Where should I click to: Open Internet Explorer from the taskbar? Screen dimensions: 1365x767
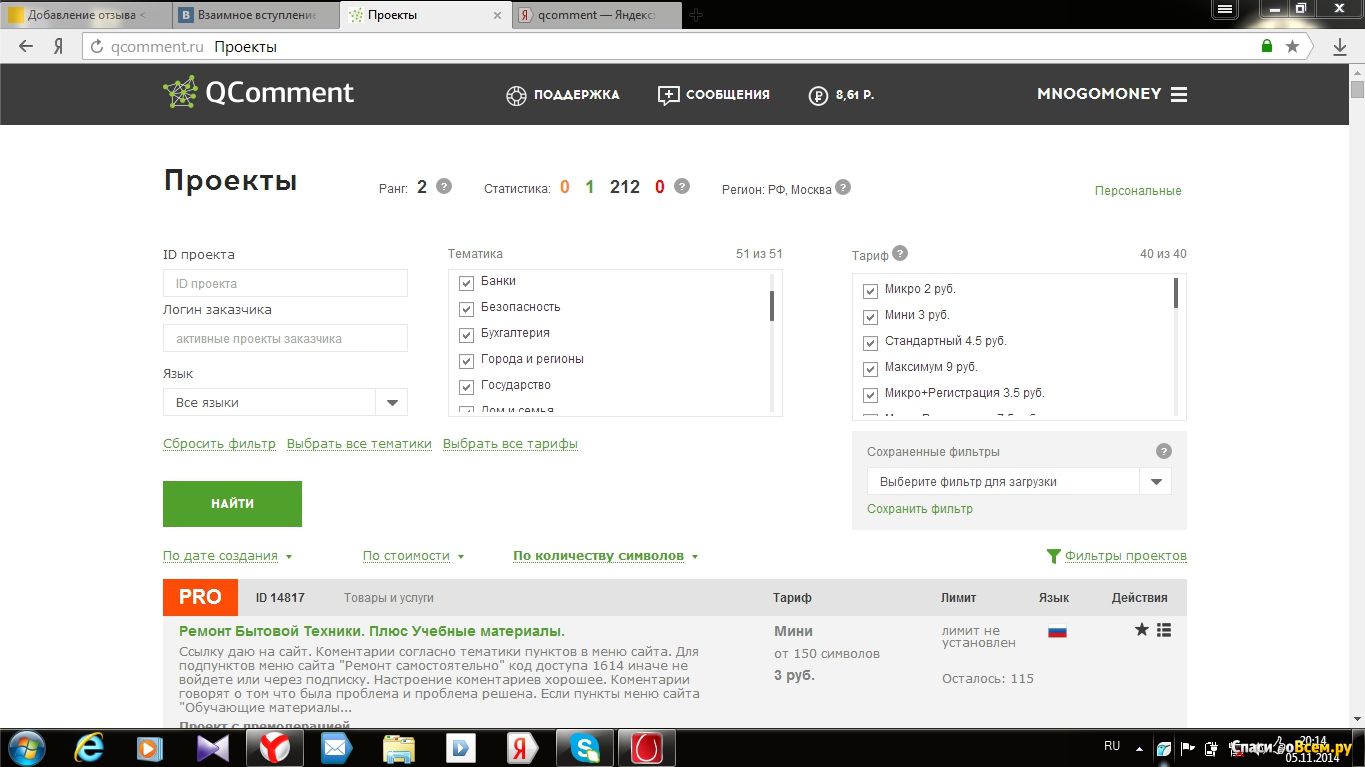91,747
